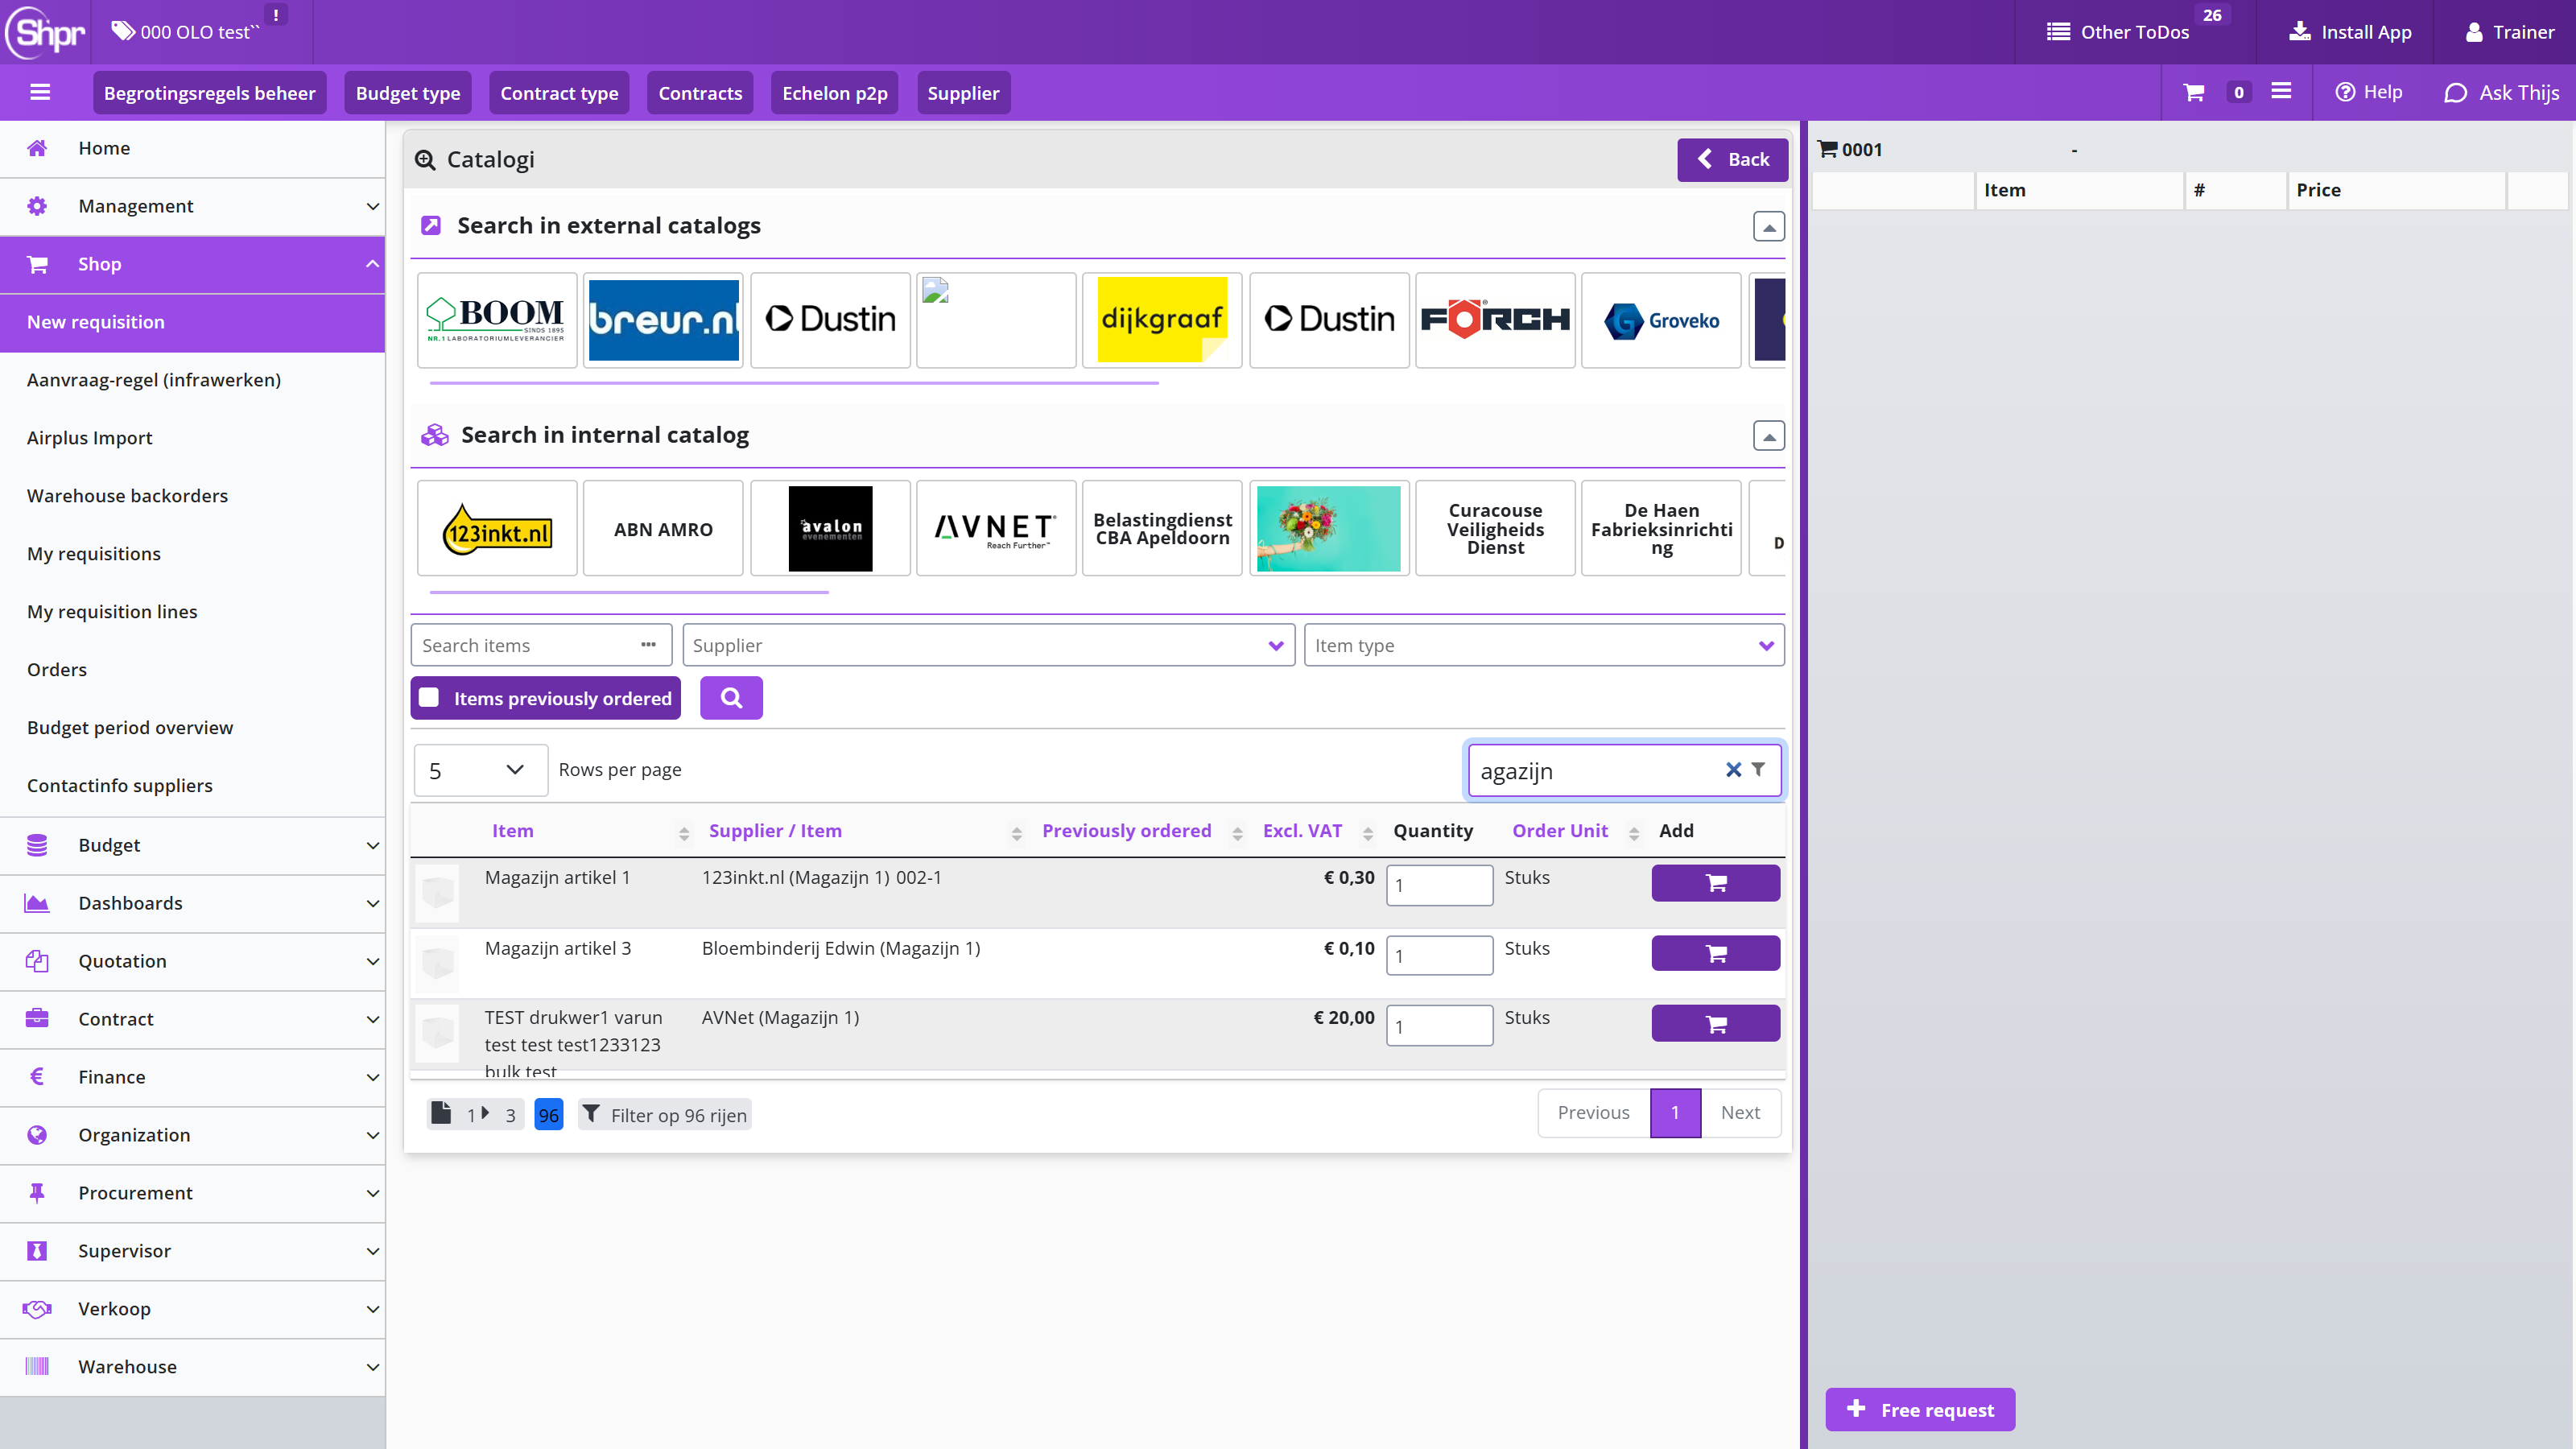Open the Echelon p2p tab
The height and width of the screenshot is (1449, 2576).
tap(834, 93)
